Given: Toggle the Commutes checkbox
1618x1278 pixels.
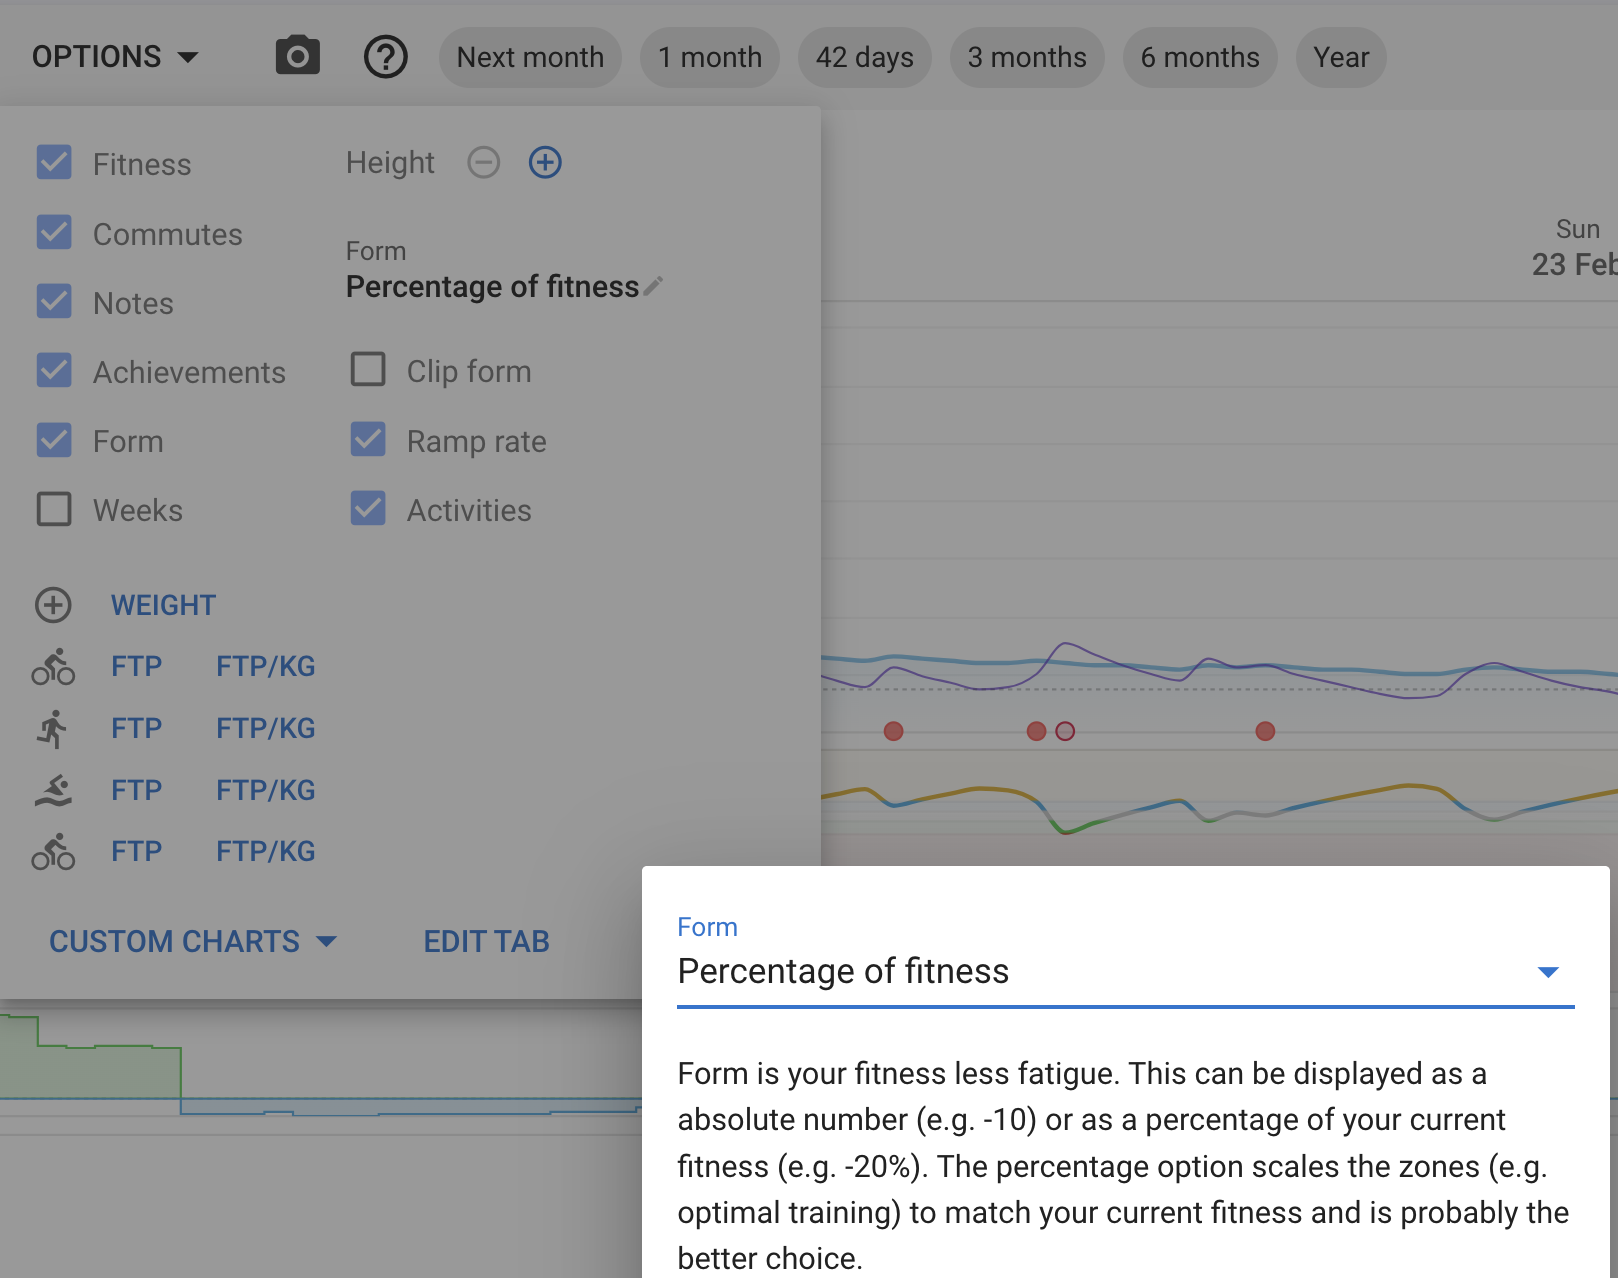Looking at the screenshot, I should click(x=54, y=232).
